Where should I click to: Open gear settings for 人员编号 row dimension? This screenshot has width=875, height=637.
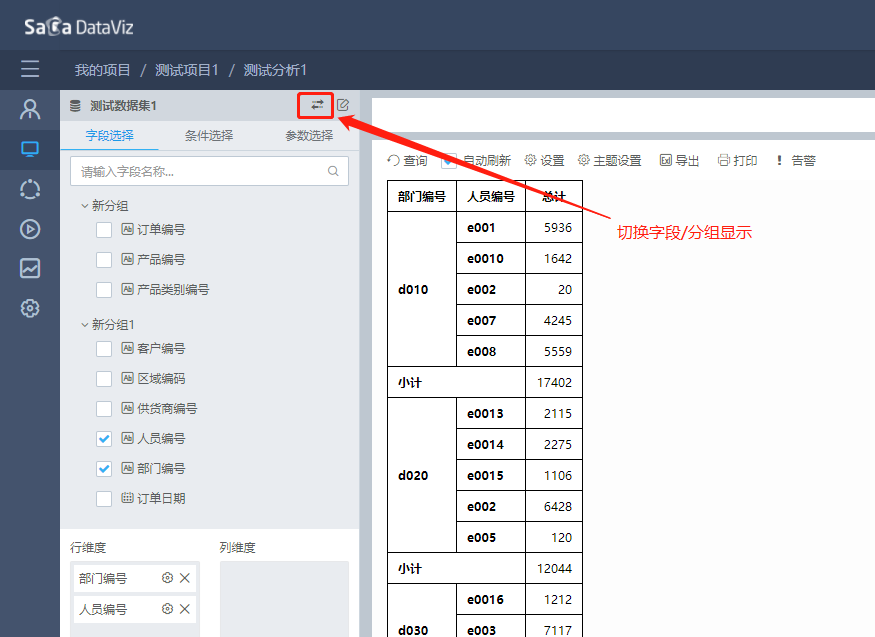(167, 609)
